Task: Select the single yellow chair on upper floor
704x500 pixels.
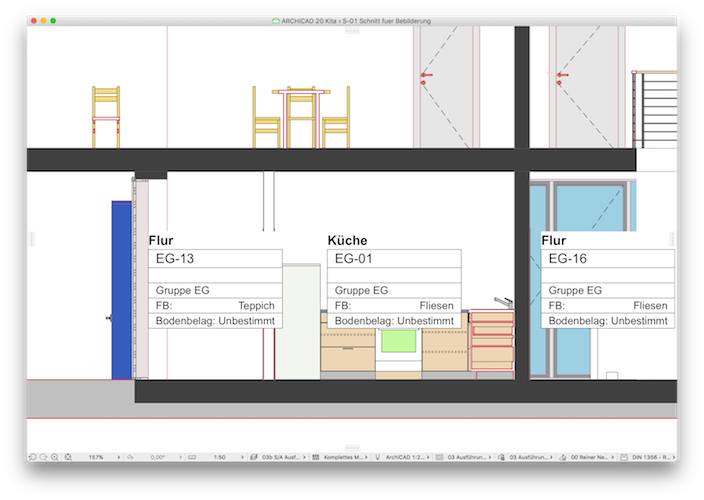Action: [106, 117]
